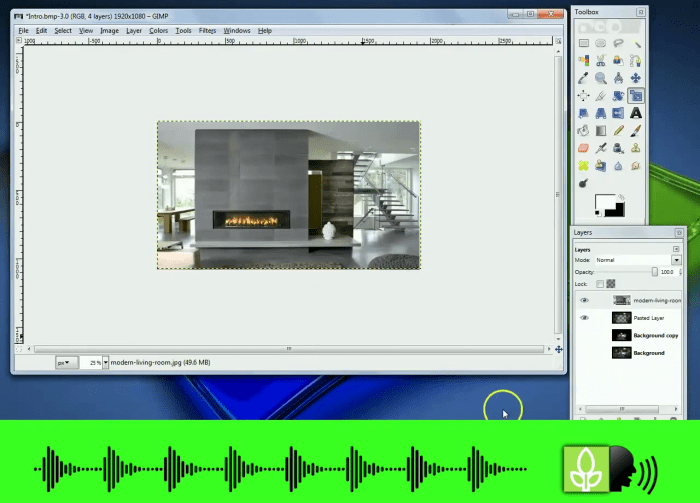This screenshot has width=700, height=503.
Task: Choose the Zoom magnifier tool
Action: coord(601,78)
